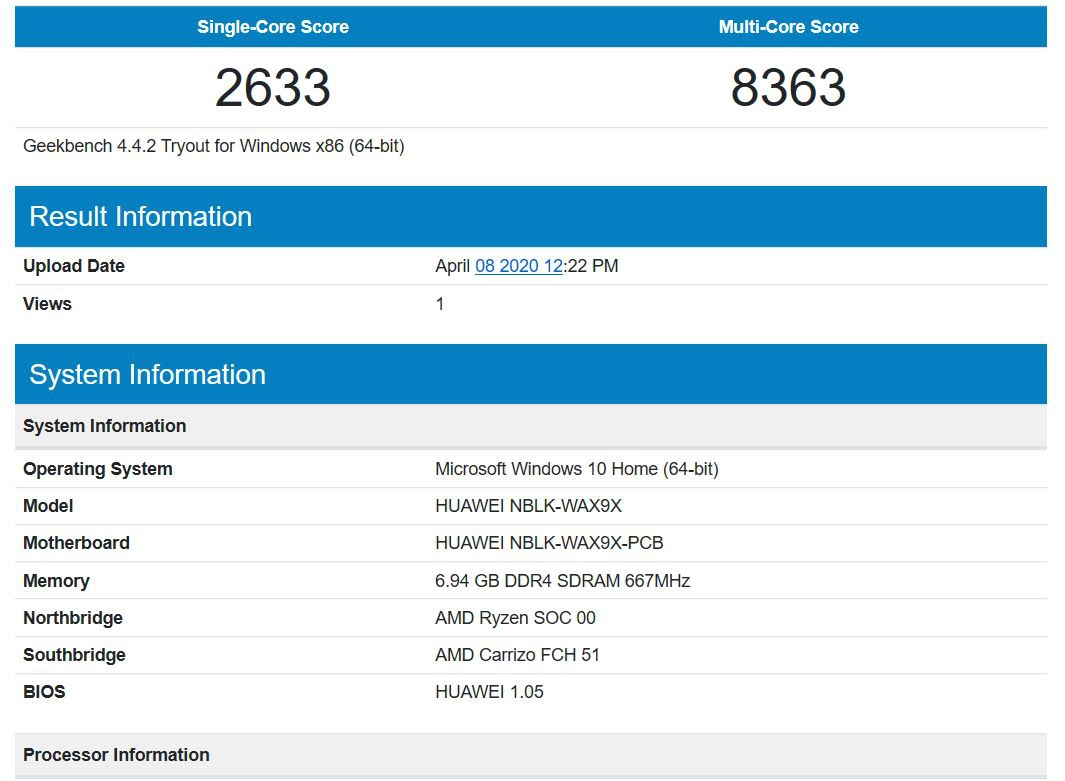Click the HUAWEI NBLK-WAX9X-PCB value
The height and width of the screenshot is (781, 1065).
point(549,543)
